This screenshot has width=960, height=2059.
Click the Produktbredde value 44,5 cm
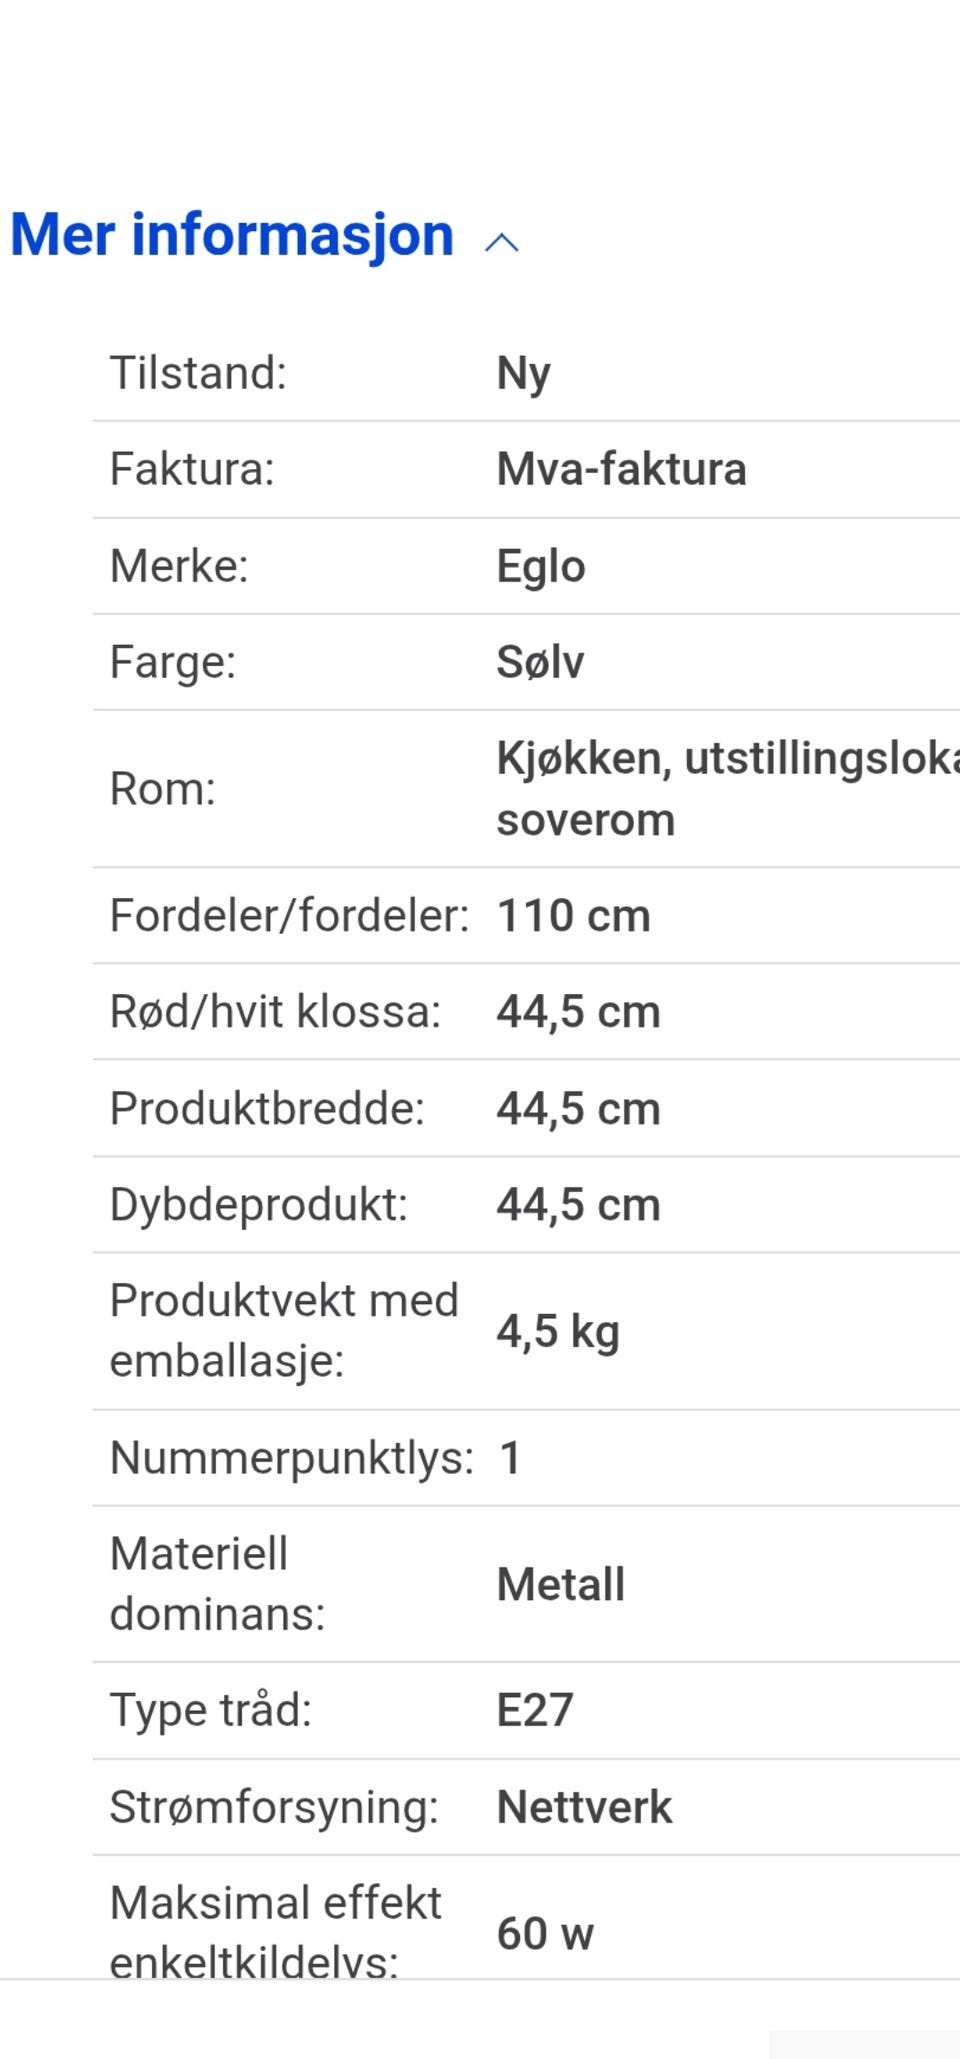579,1109
